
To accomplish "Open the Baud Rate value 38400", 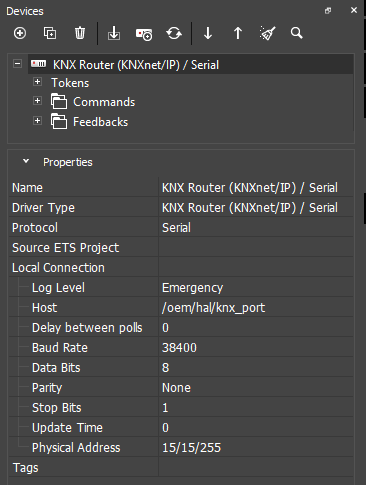I will tap(256, 347).
